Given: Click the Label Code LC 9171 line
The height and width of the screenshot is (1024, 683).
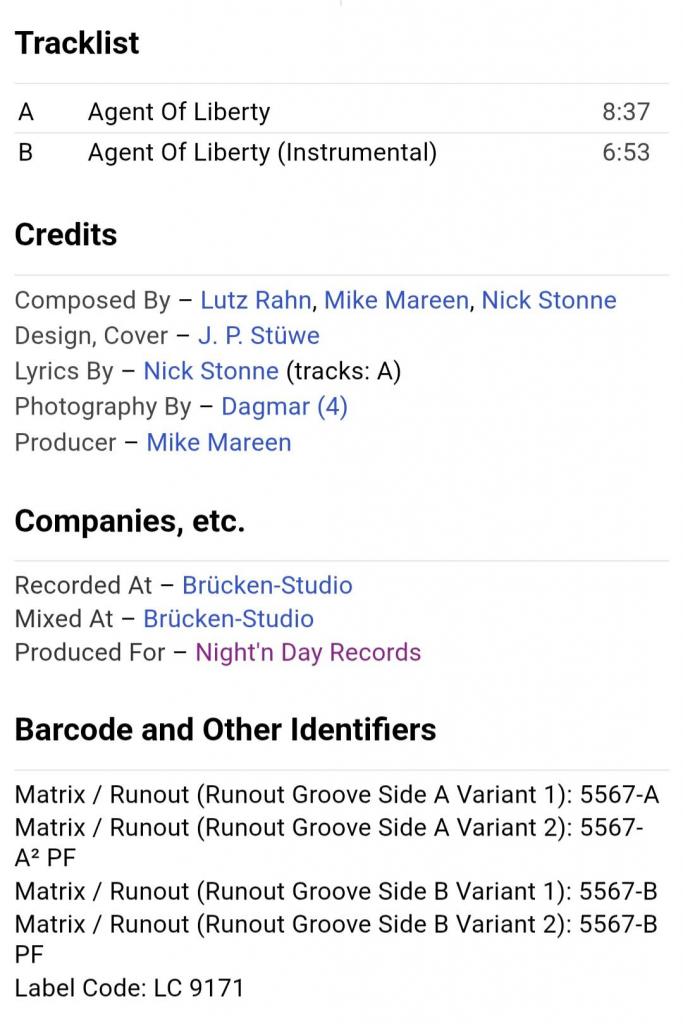Looking at the screenshot, I should tap(129, 989).
